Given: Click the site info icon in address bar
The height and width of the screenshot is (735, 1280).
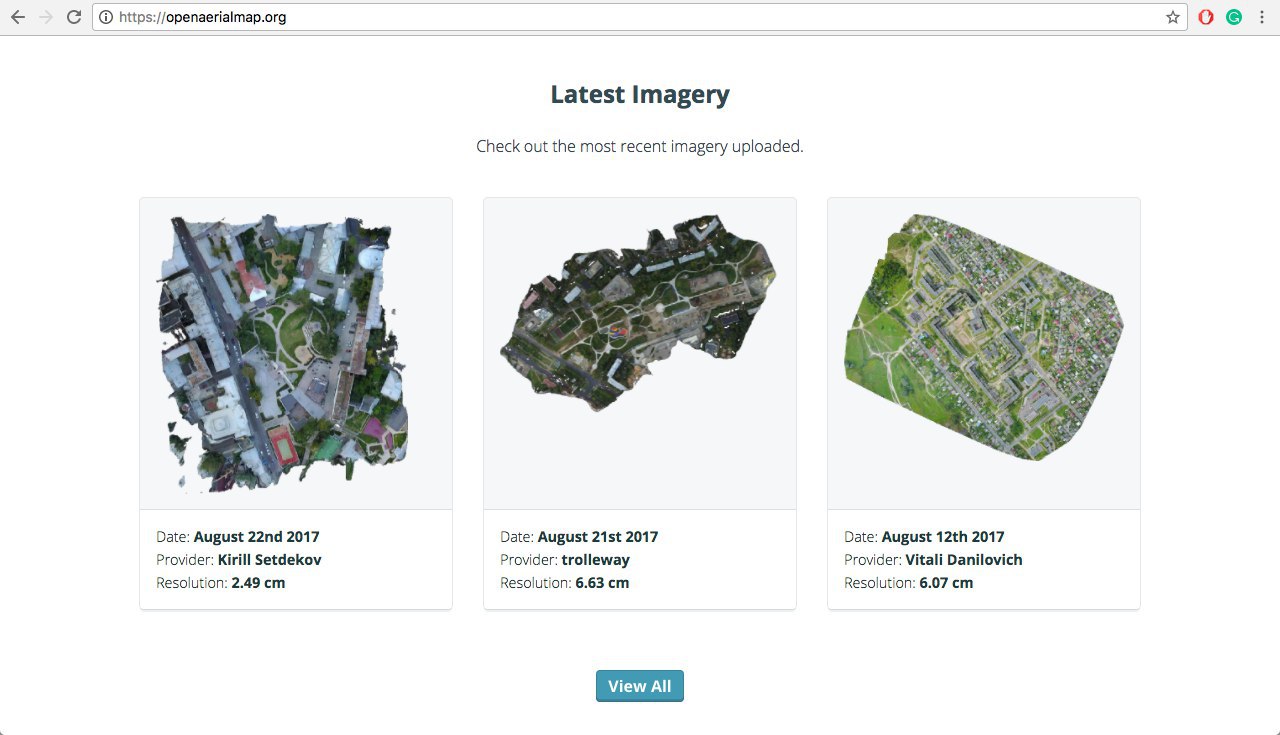Looking at the screenshot, I should coord(106,17).
